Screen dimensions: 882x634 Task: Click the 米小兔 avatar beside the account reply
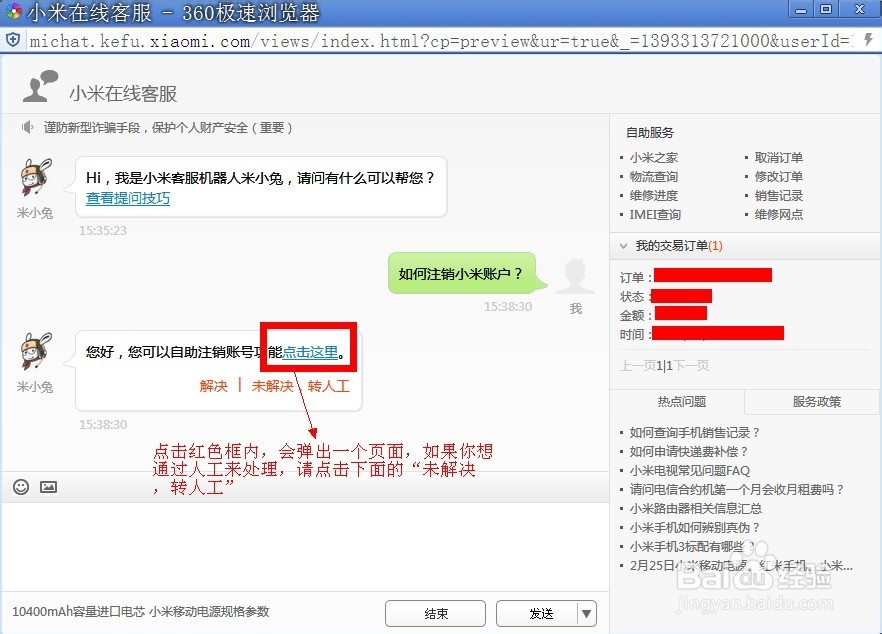click(35, 350)
